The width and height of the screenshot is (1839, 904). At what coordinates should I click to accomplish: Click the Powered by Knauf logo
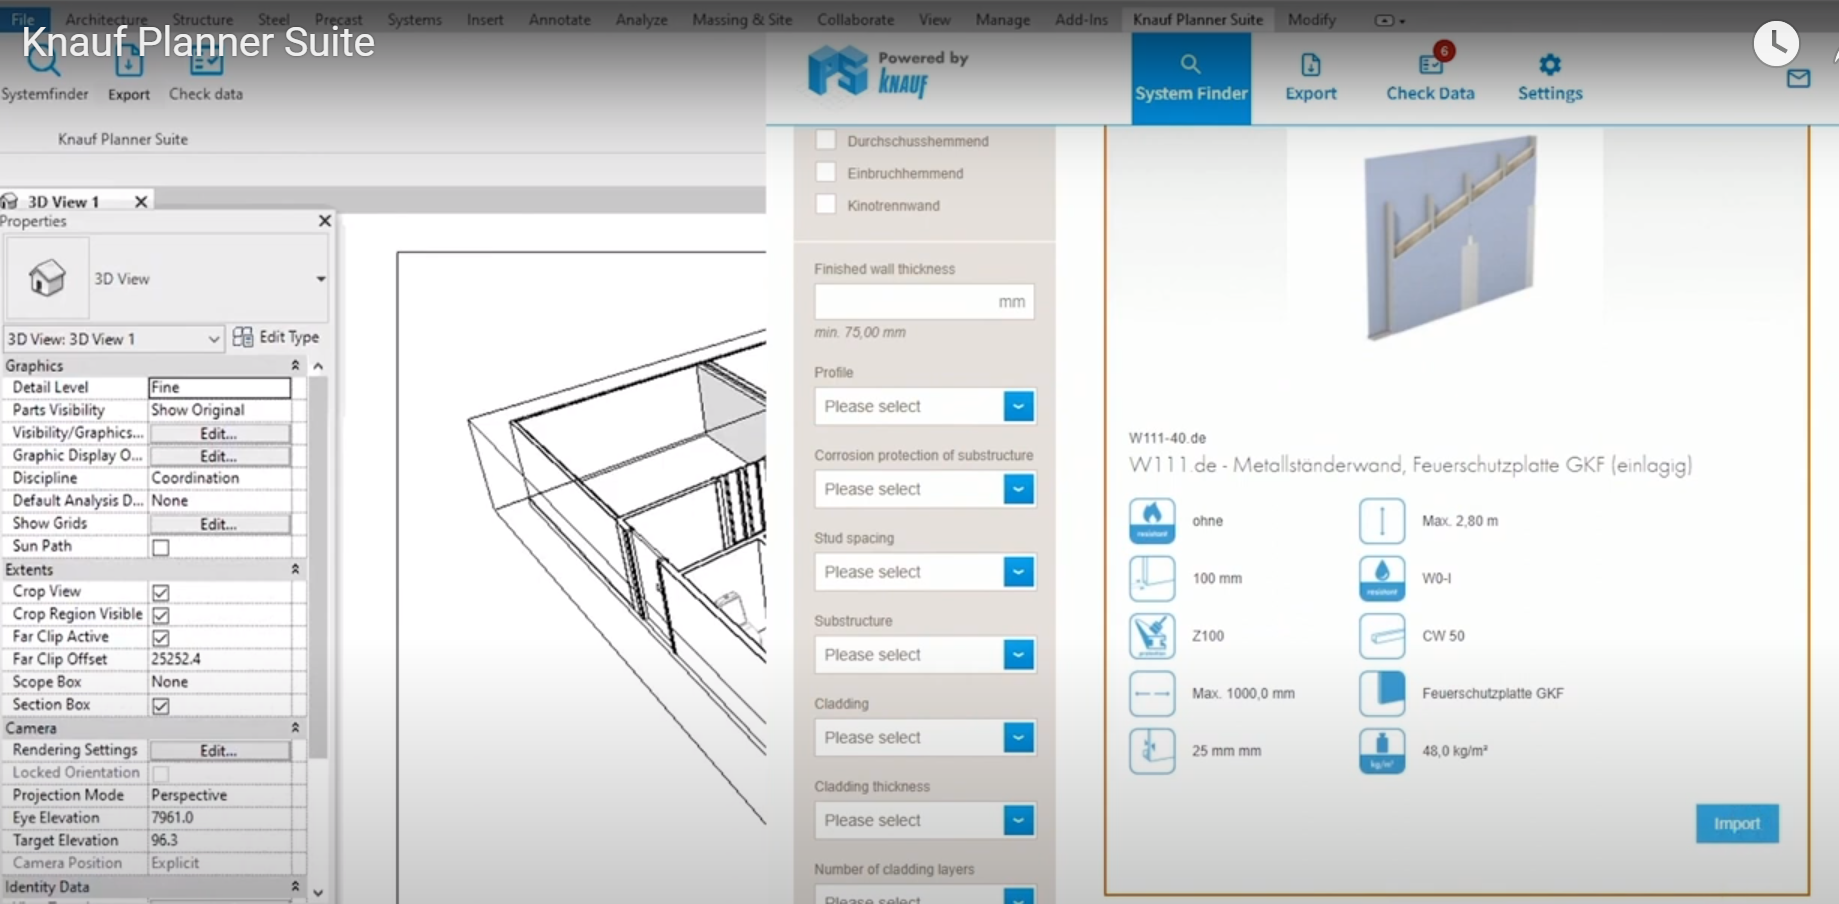click(x=888, y=72)
